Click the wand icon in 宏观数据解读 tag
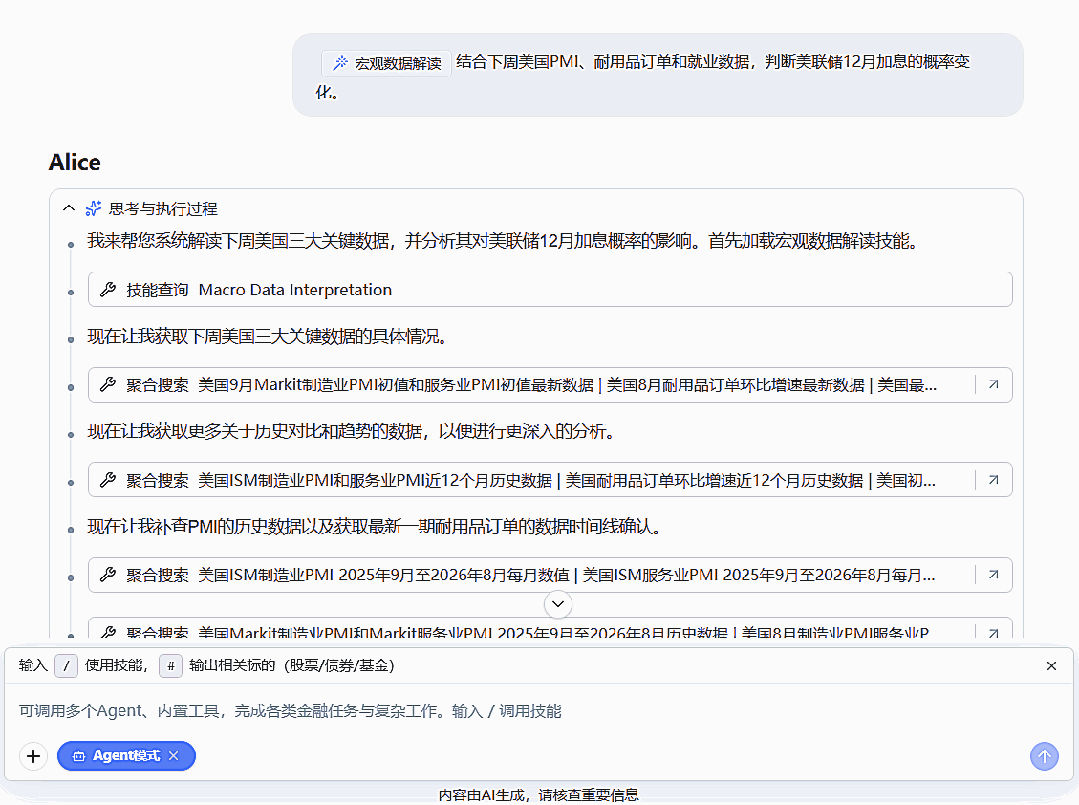The width and height of the screenshot is (1079, 805). coord(341,63)
